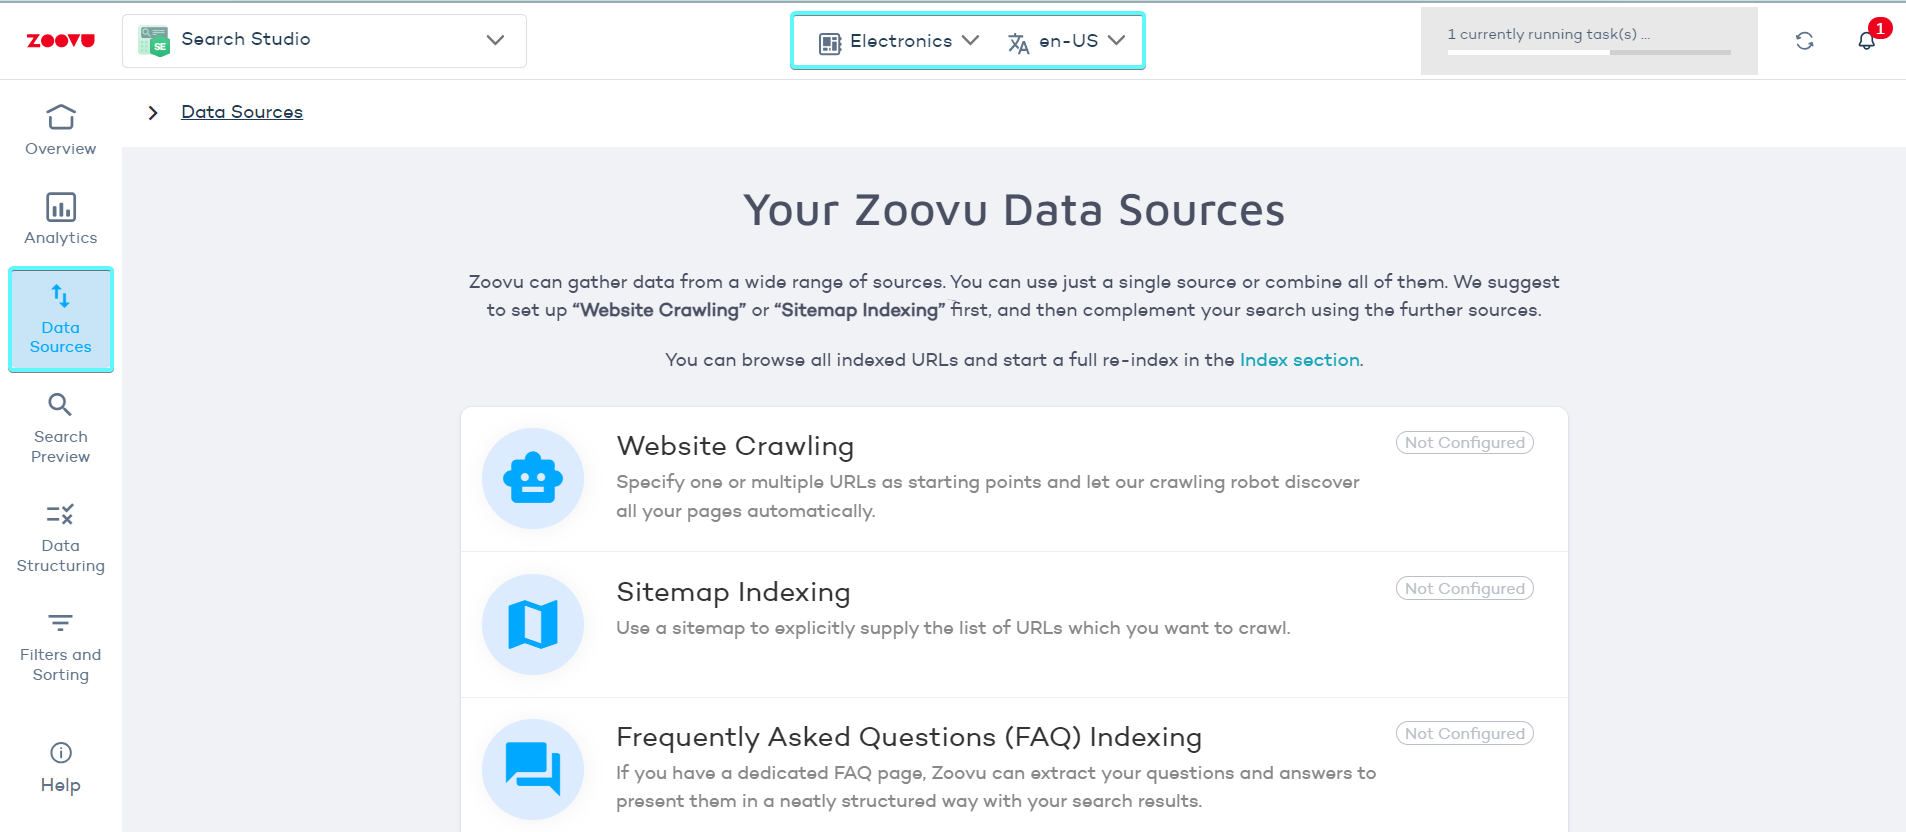Open the notifications bell

click(x=1866, y=41)
